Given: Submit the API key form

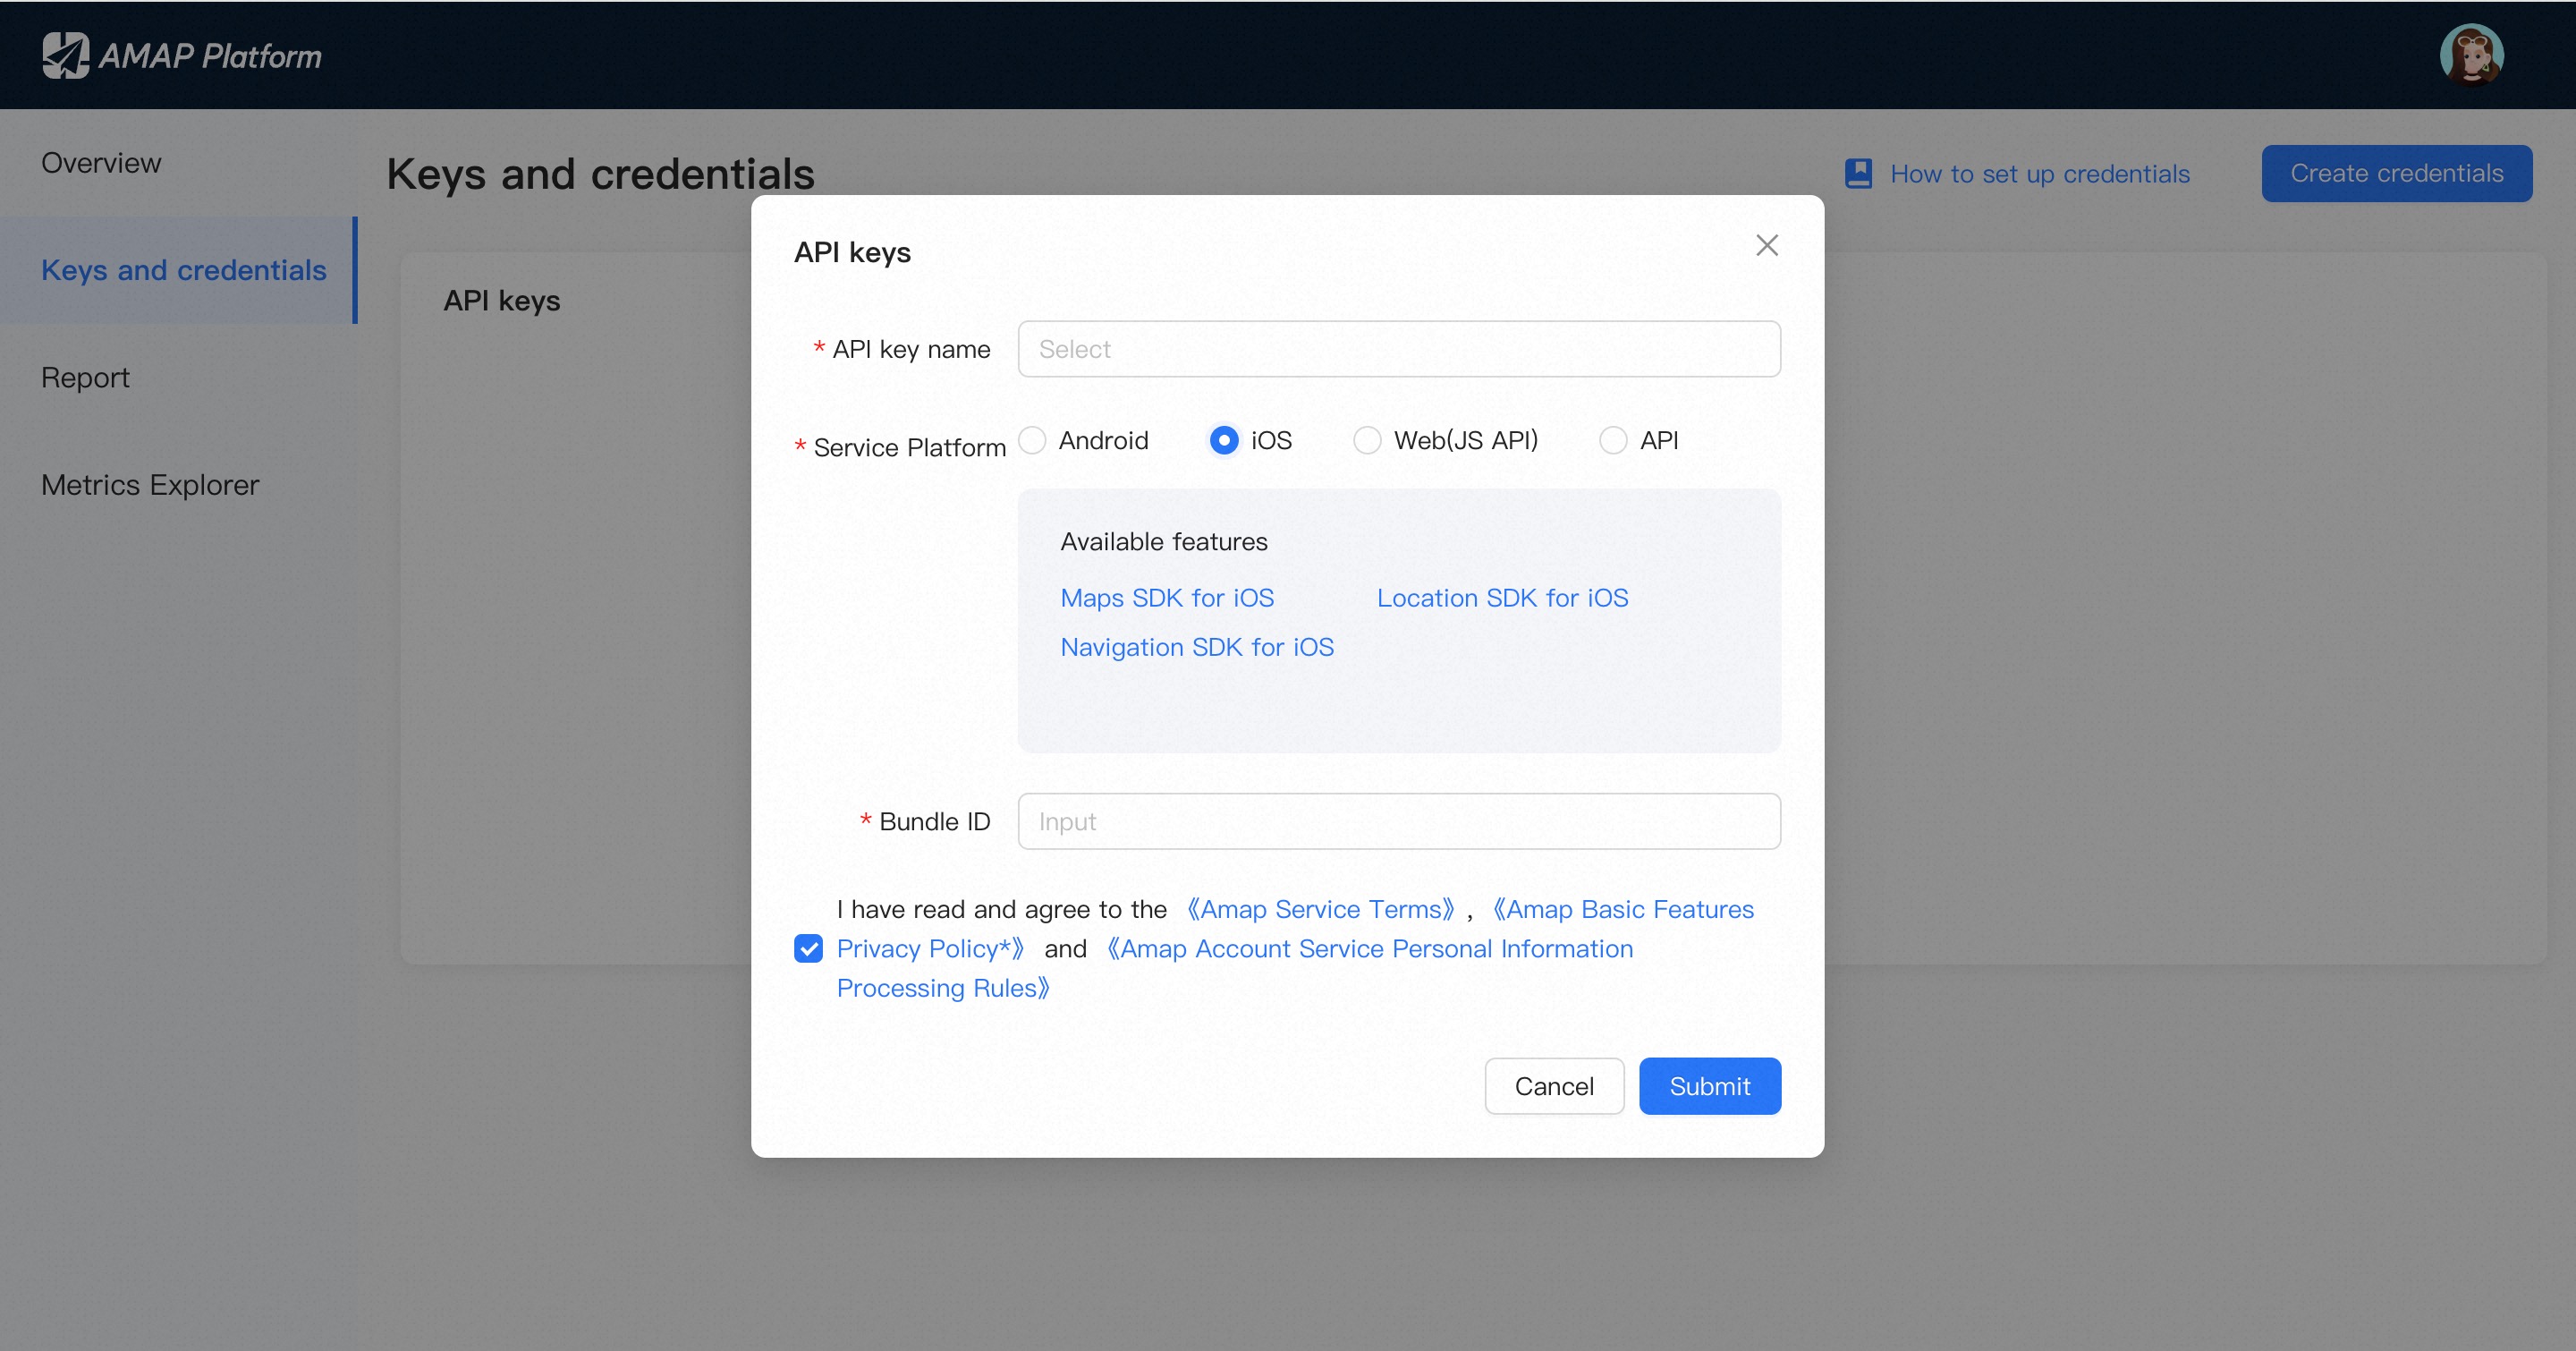Looking at the screenshot, I should [x=1709, y=1086].
